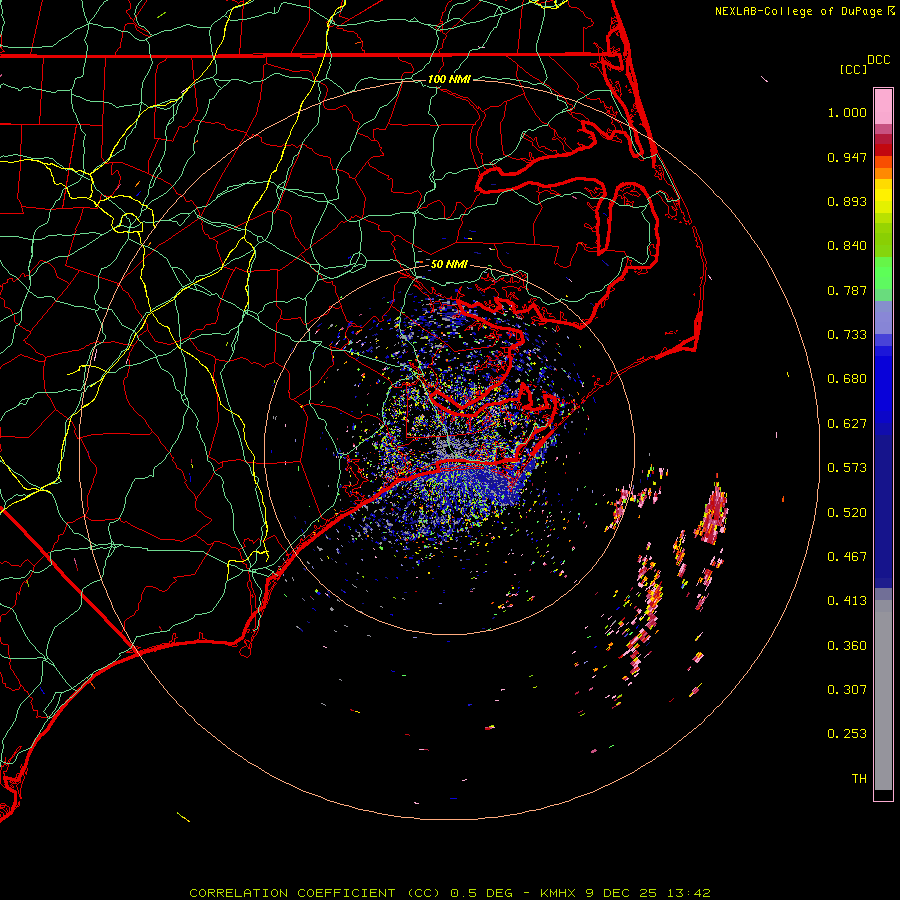Pick the bright green color bar segment
900x900 pixels.
coord(883,273)
